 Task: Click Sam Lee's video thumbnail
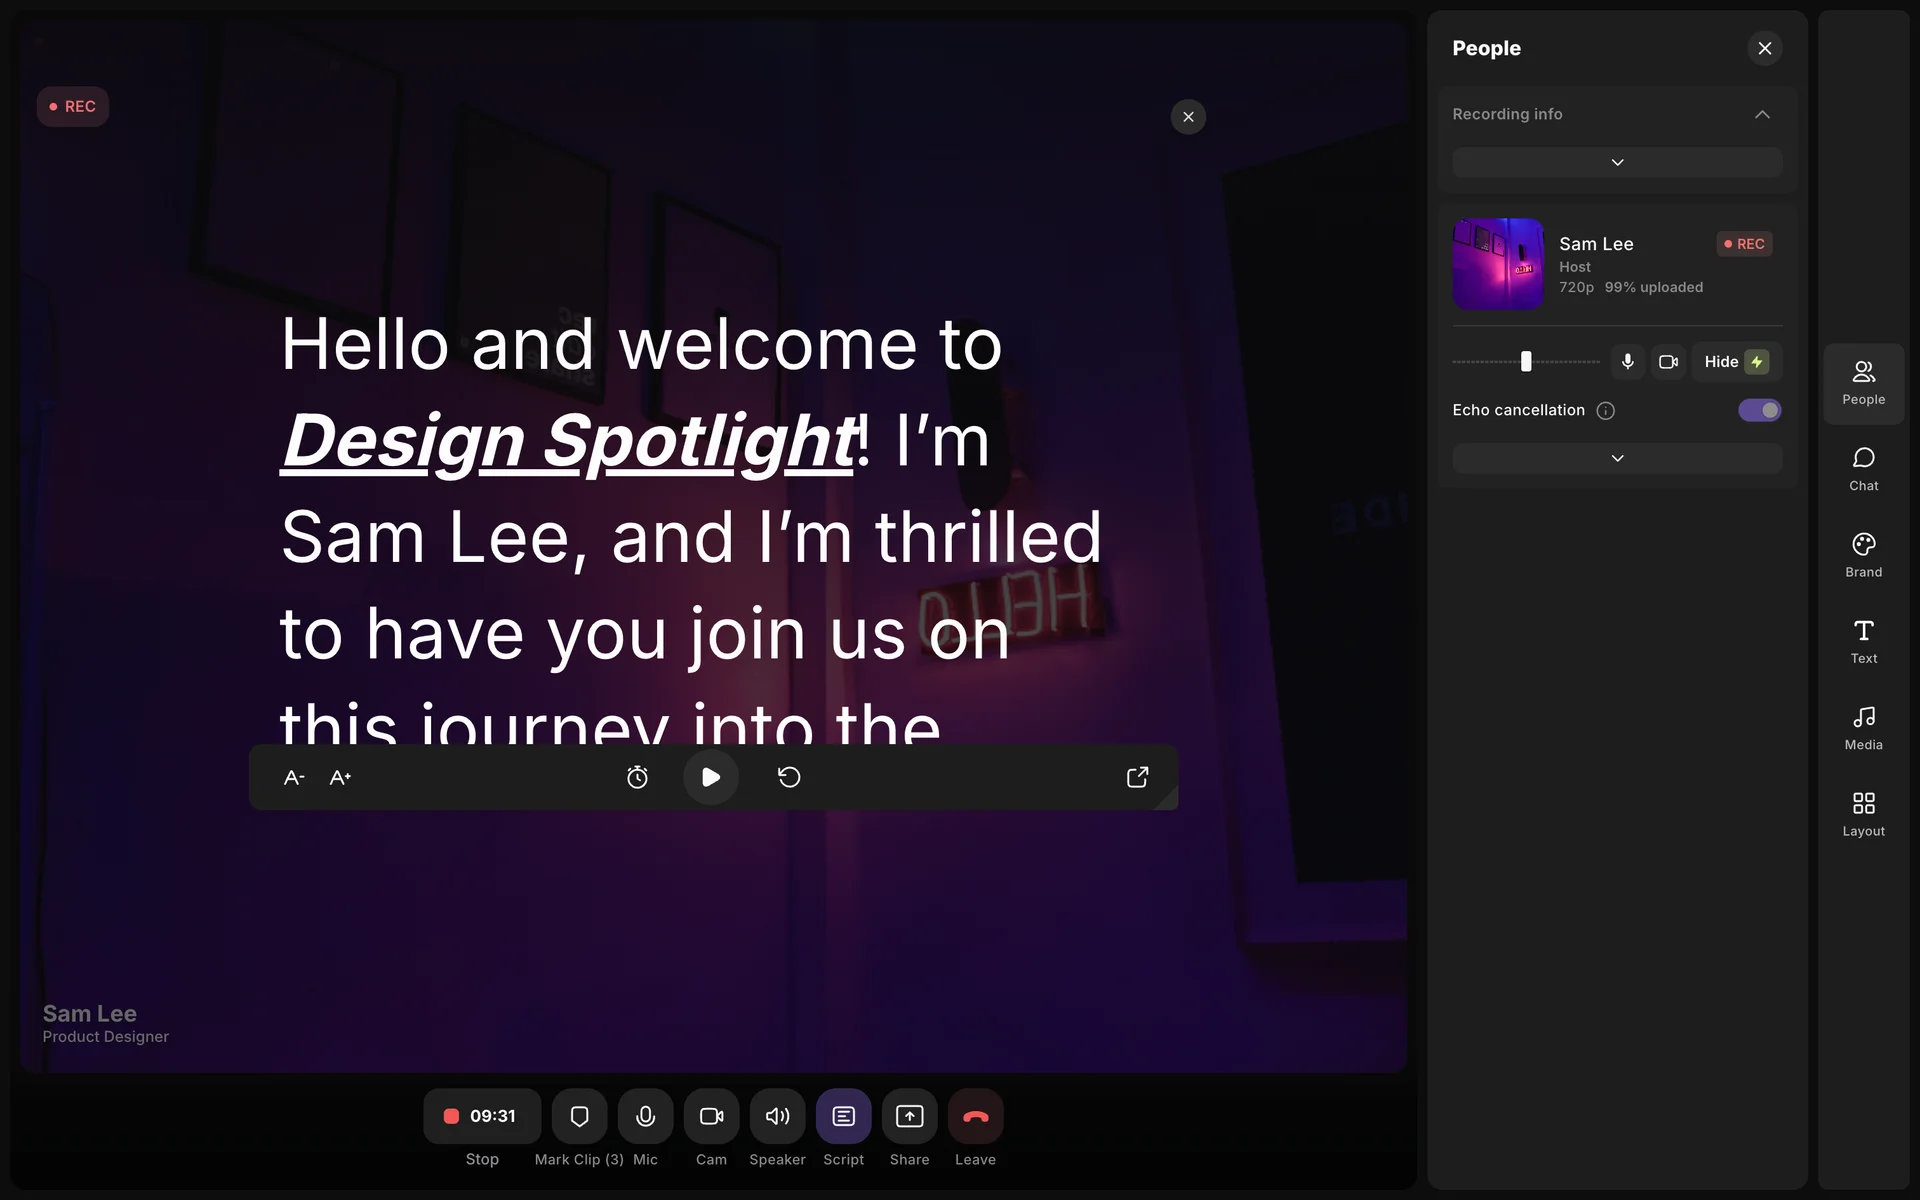tap(1498, 264)
